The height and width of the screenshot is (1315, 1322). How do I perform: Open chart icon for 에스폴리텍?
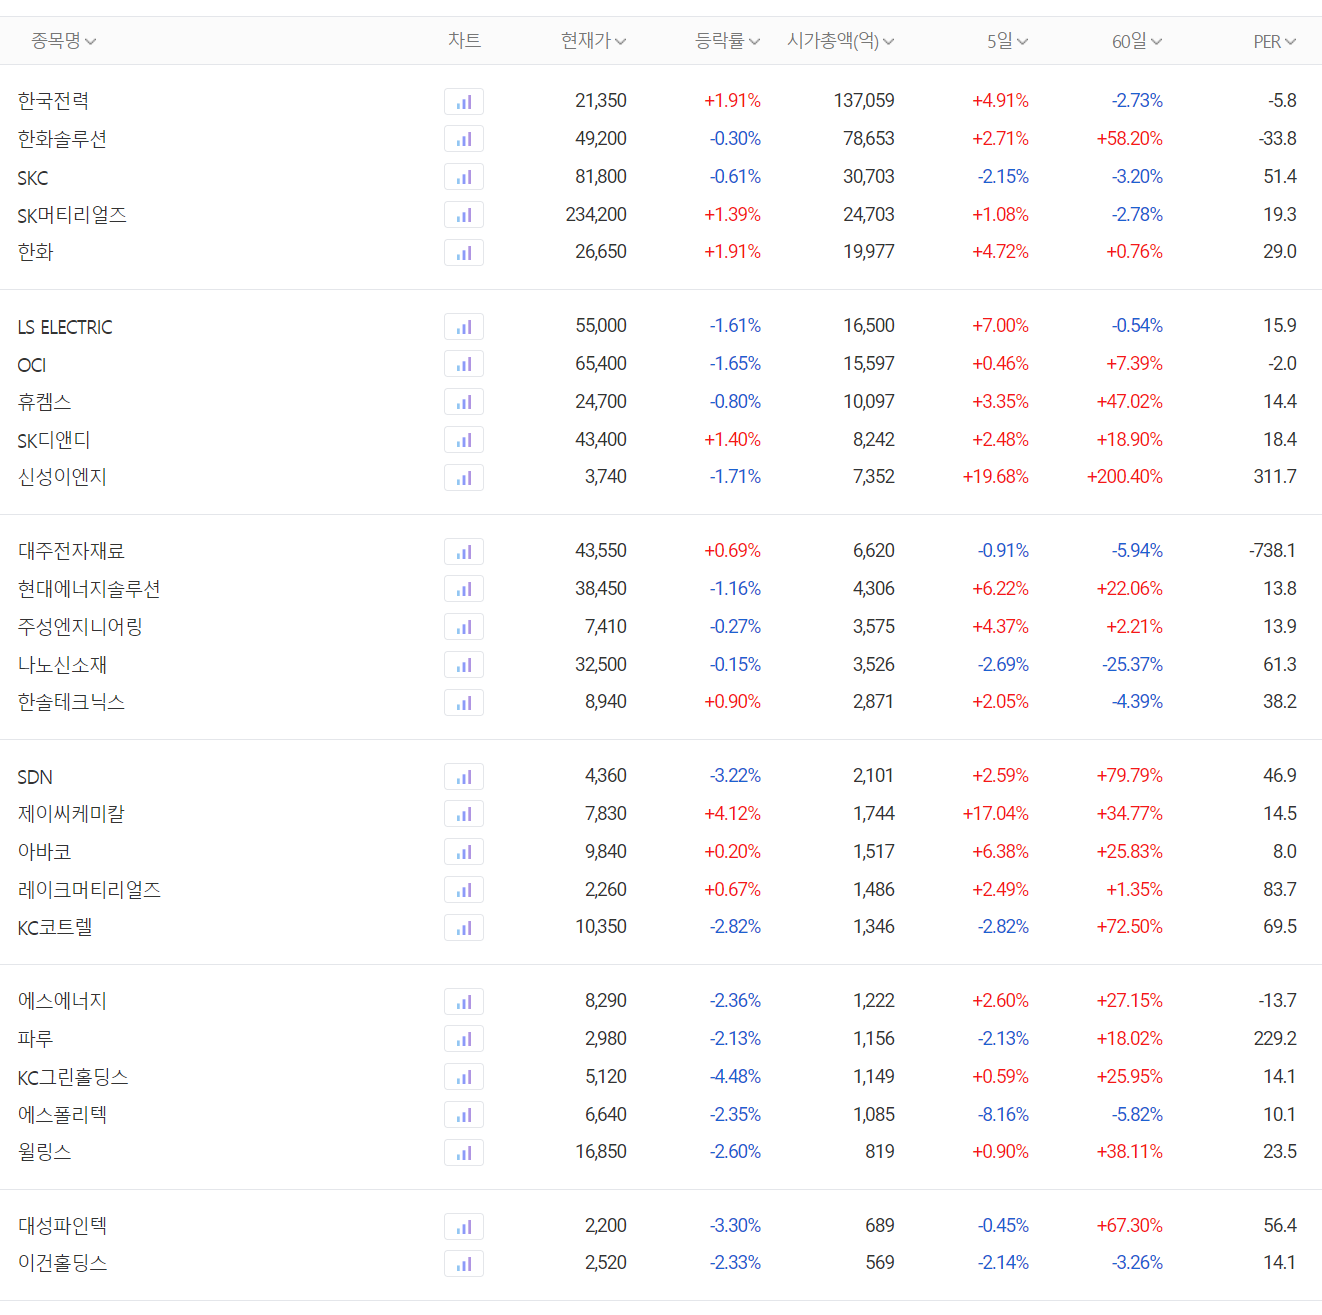click(464, 1115)
